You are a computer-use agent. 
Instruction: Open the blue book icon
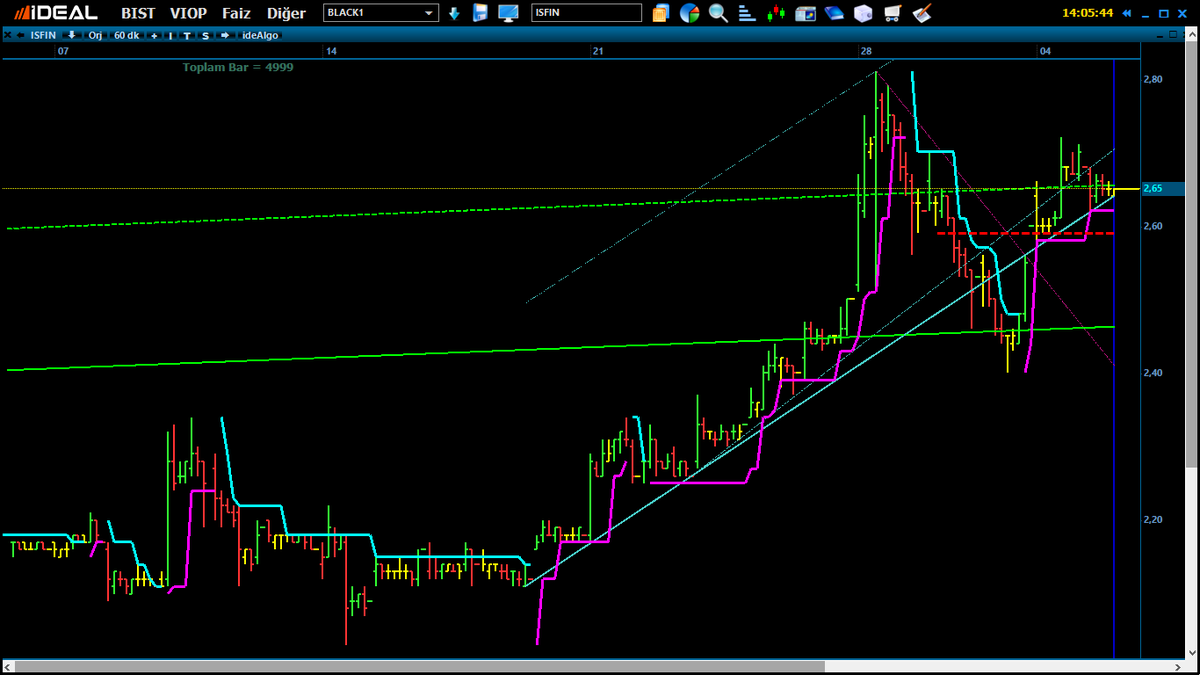(835, 13)
